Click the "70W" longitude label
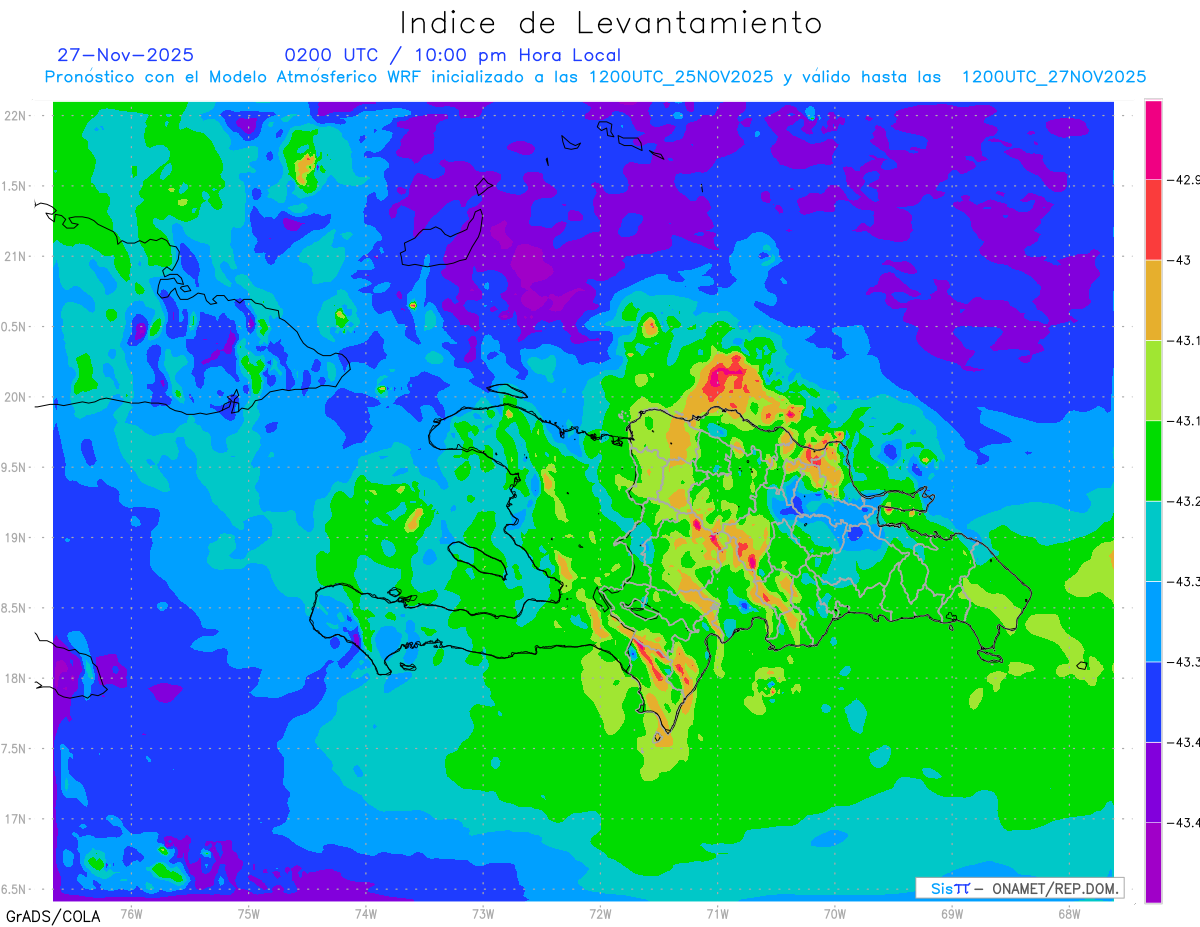 (834, 913)
